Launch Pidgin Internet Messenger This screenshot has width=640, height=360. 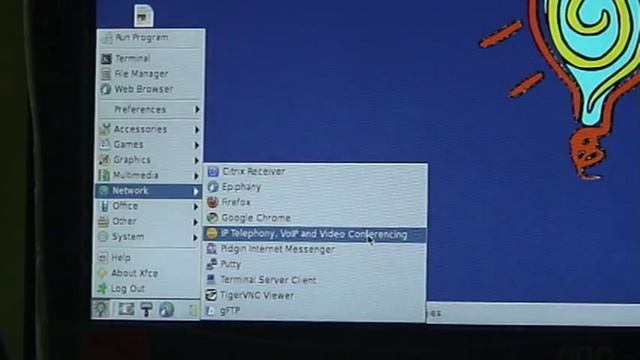[315, 249]
